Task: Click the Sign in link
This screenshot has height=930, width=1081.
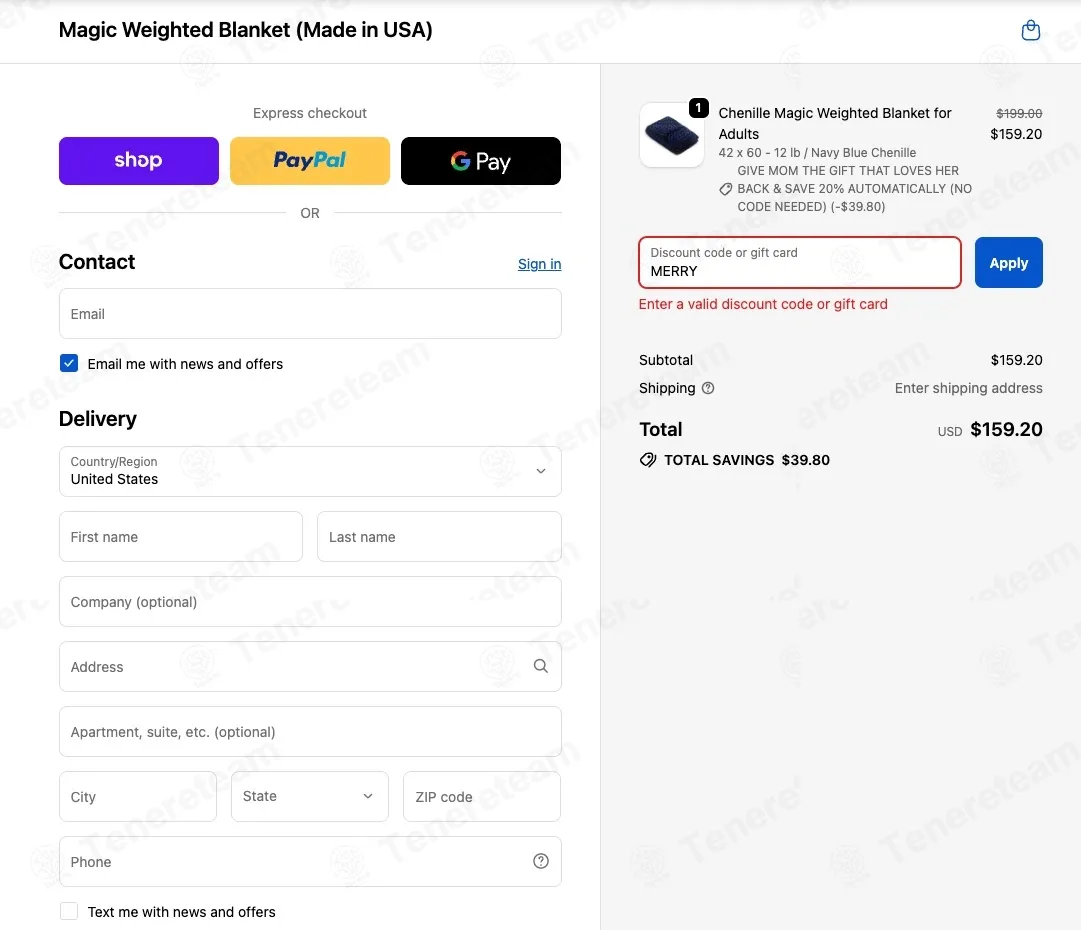Action: point(539,264)
